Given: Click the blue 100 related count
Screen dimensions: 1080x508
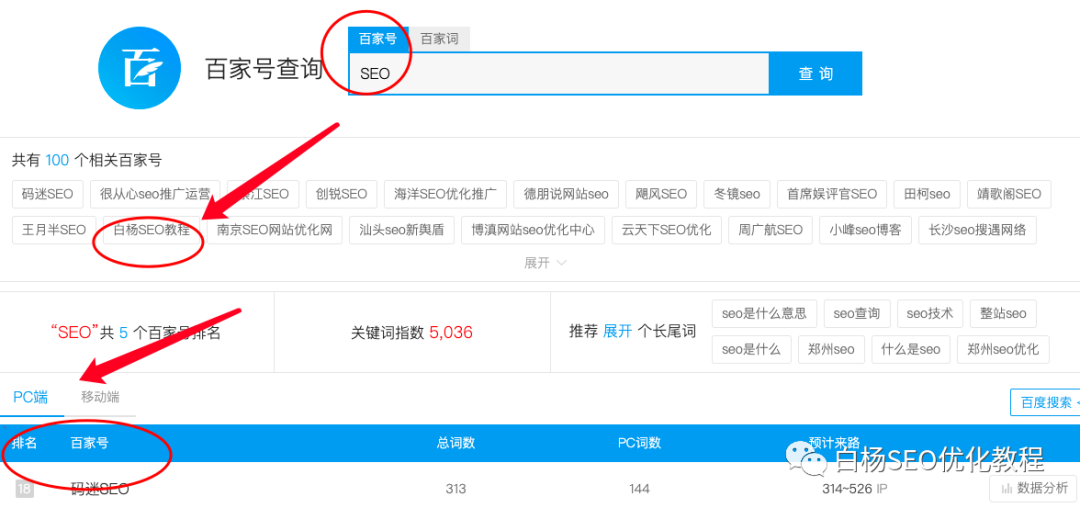Looking at the screenshot, I should click(57, 160).
